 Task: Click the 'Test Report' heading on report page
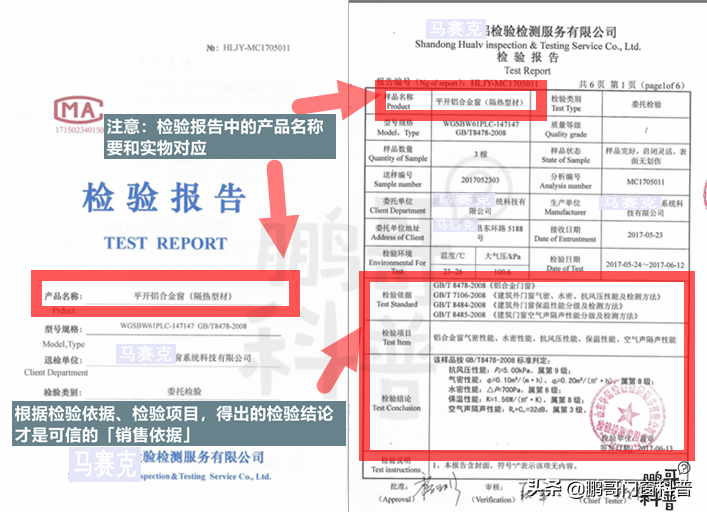tap(528, 70)
